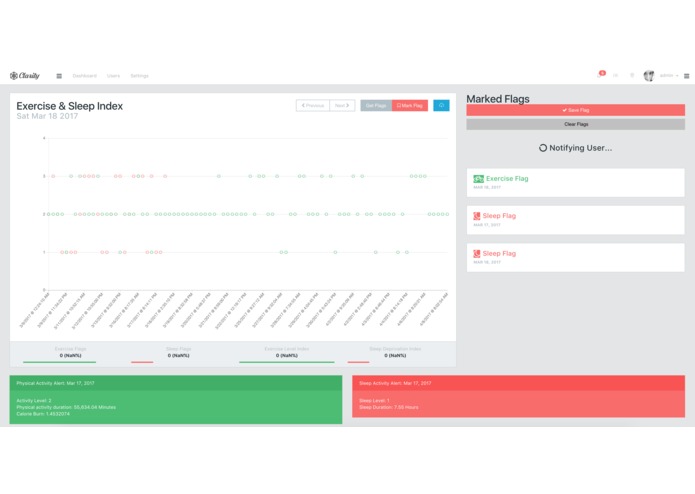
Task: Click the Sleep Deprivation Index value
Action: [395, 355]
